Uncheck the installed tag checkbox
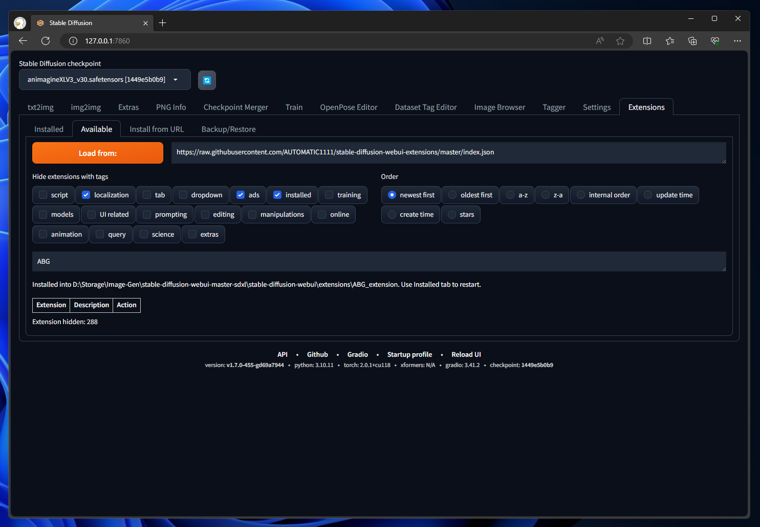The height and width of the screenshot is (527, 760). tap(277, 195)
